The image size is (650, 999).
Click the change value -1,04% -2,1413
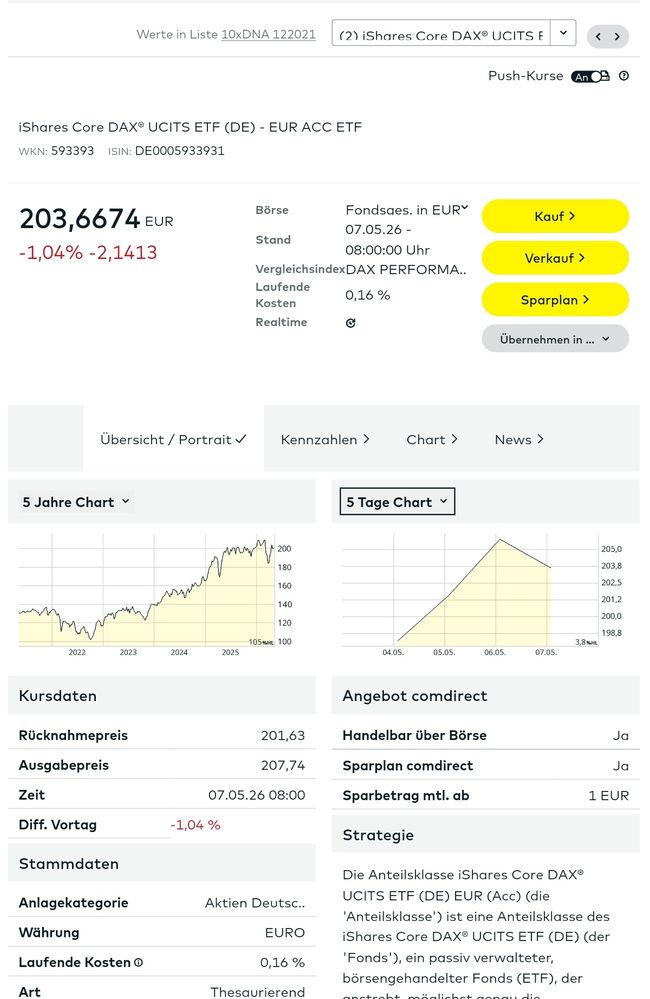pyautogui.click(x=88, y=253)
